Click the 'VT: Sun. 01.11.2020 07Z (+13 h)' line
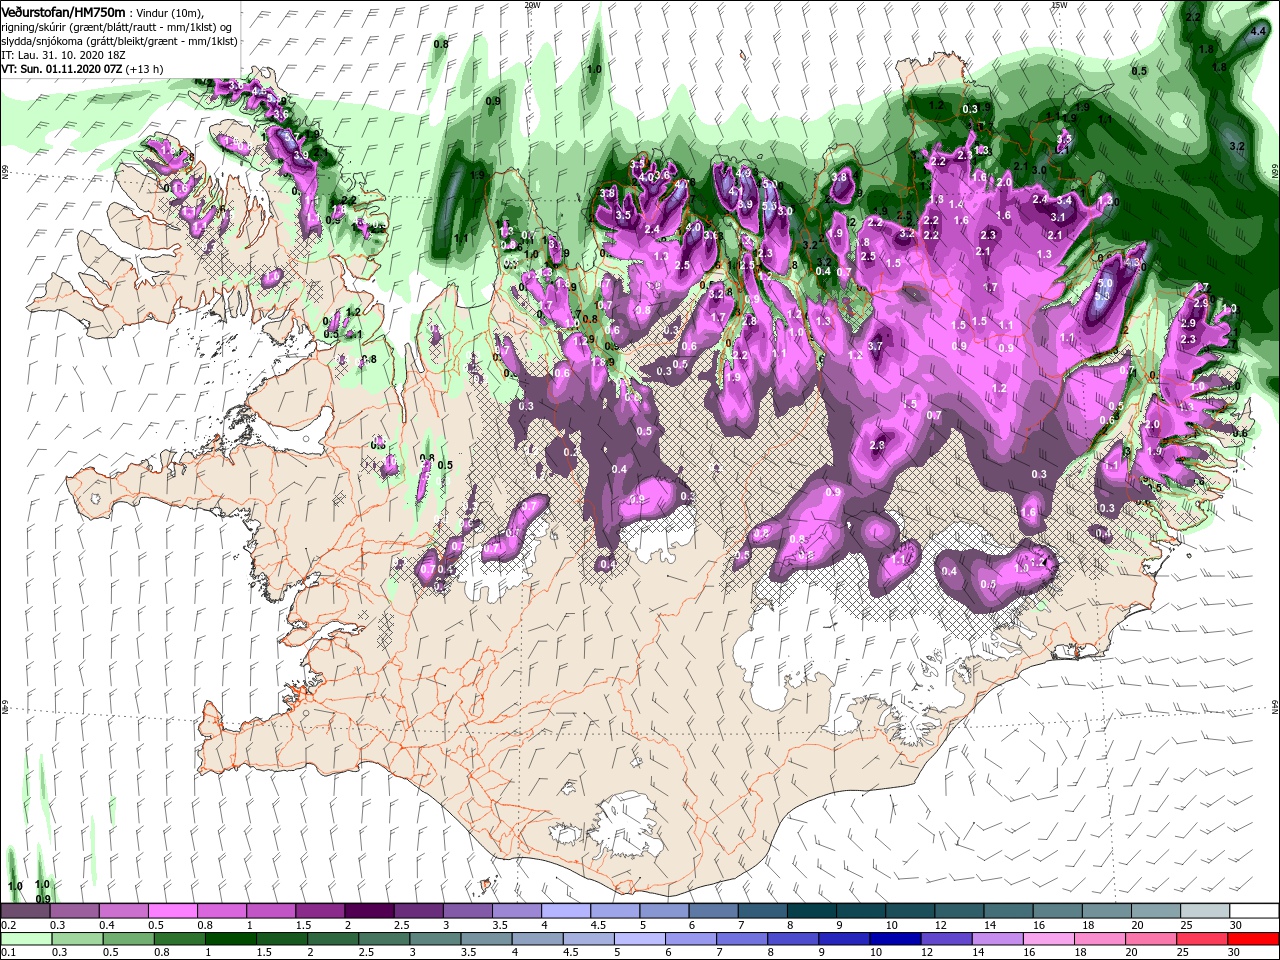The height and width of the screenshot is (960, 1280). [x=82, y=69]
